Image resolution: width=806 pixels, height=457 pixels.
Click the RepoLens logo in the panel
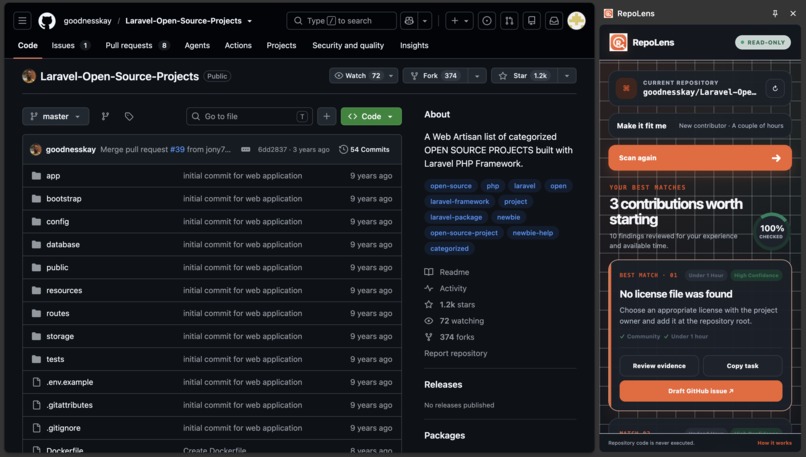(618, 42)
